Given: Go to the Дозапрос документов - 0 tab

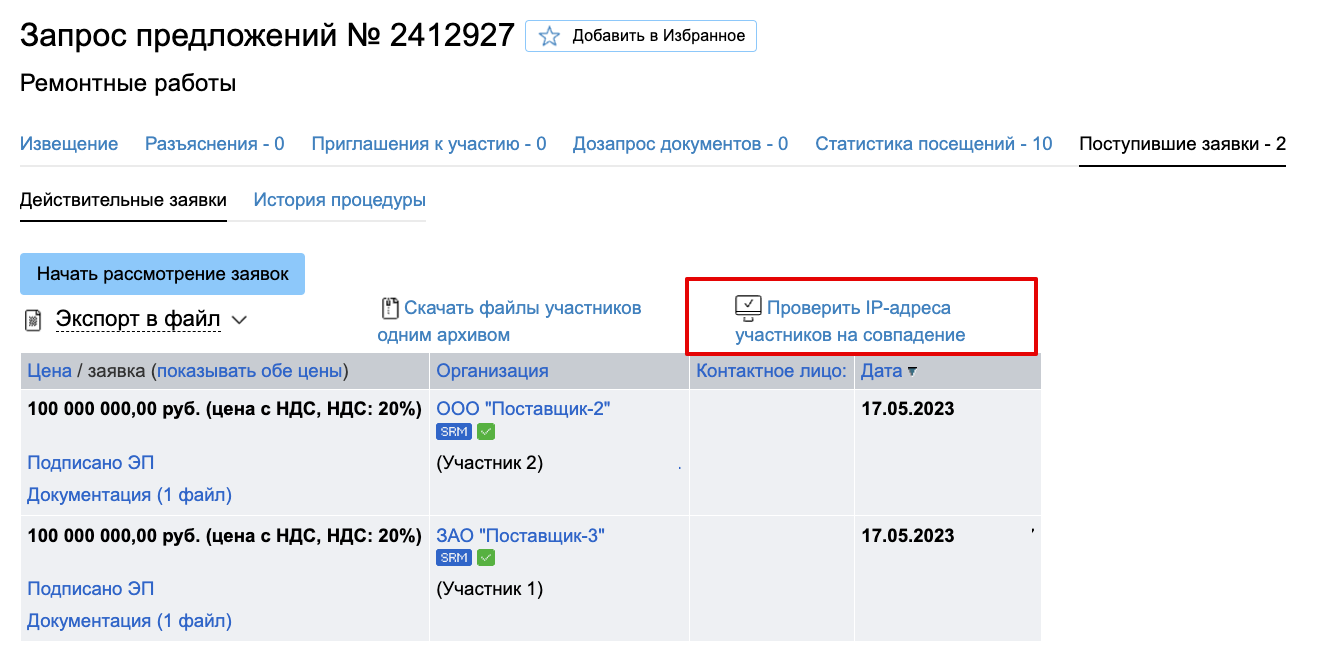Looking at the screenshot, I should [x=680, y=144].
